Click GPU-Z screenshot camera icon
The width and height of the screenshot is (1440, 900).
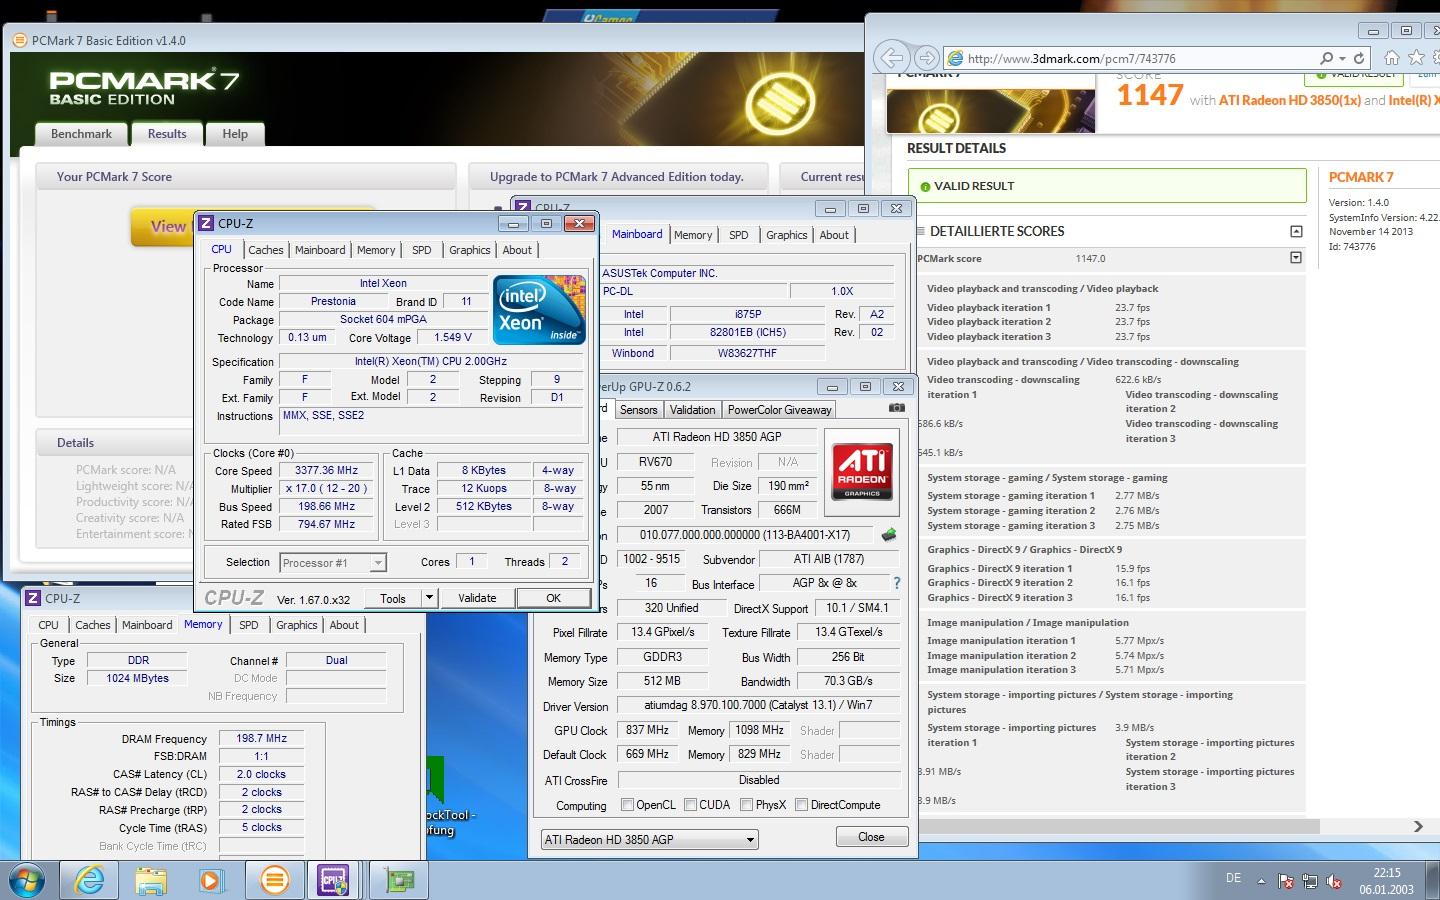[897, 408]
